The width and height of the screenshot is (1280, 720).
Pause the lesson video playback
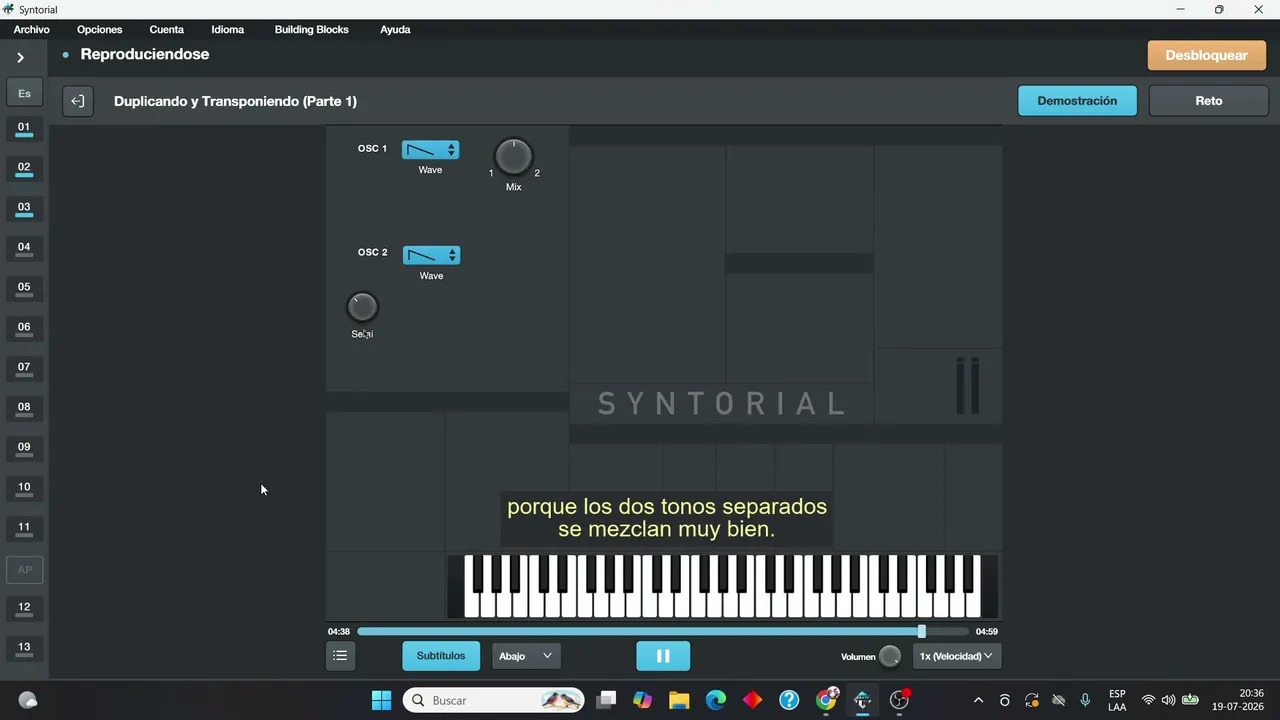tap(663, 656)
